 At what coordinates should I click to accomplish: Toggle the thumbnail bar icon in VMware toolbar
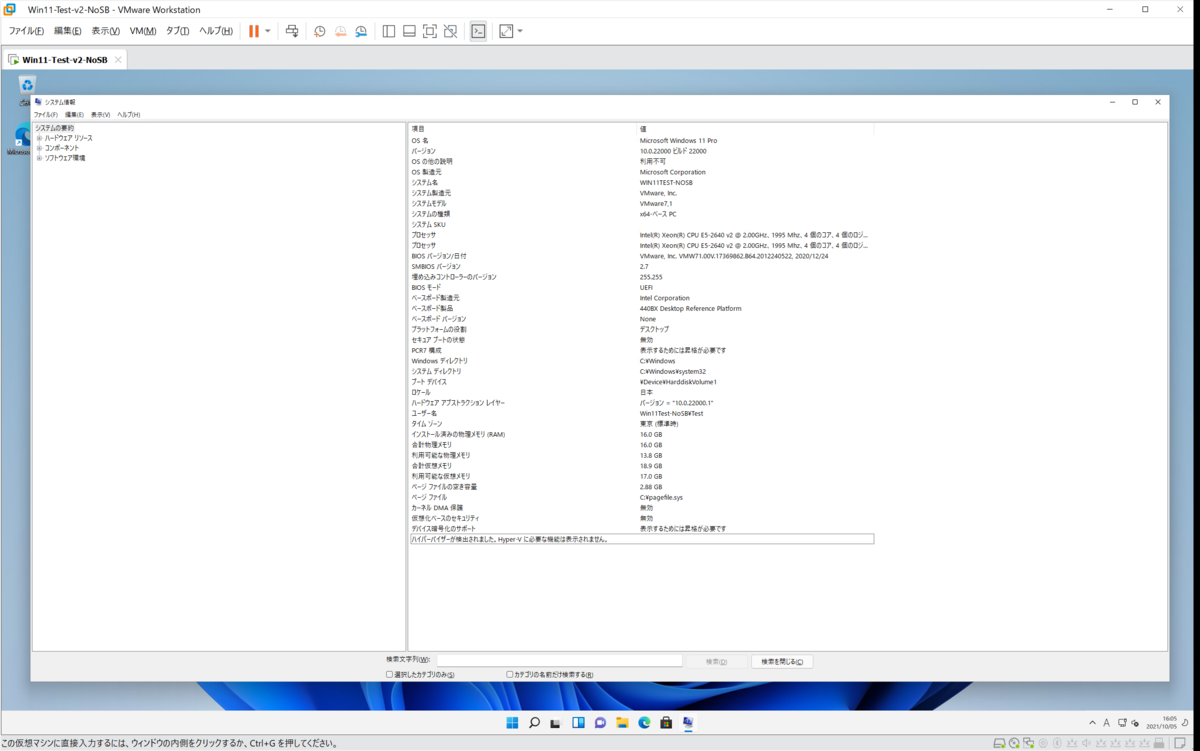(x=409, y=31)
